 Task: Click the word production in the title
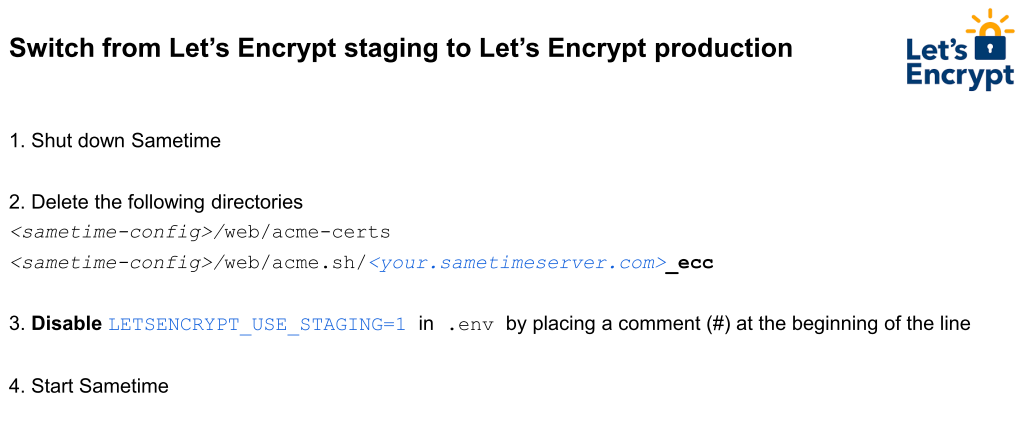pyautogui.click(x=723, y=49)
